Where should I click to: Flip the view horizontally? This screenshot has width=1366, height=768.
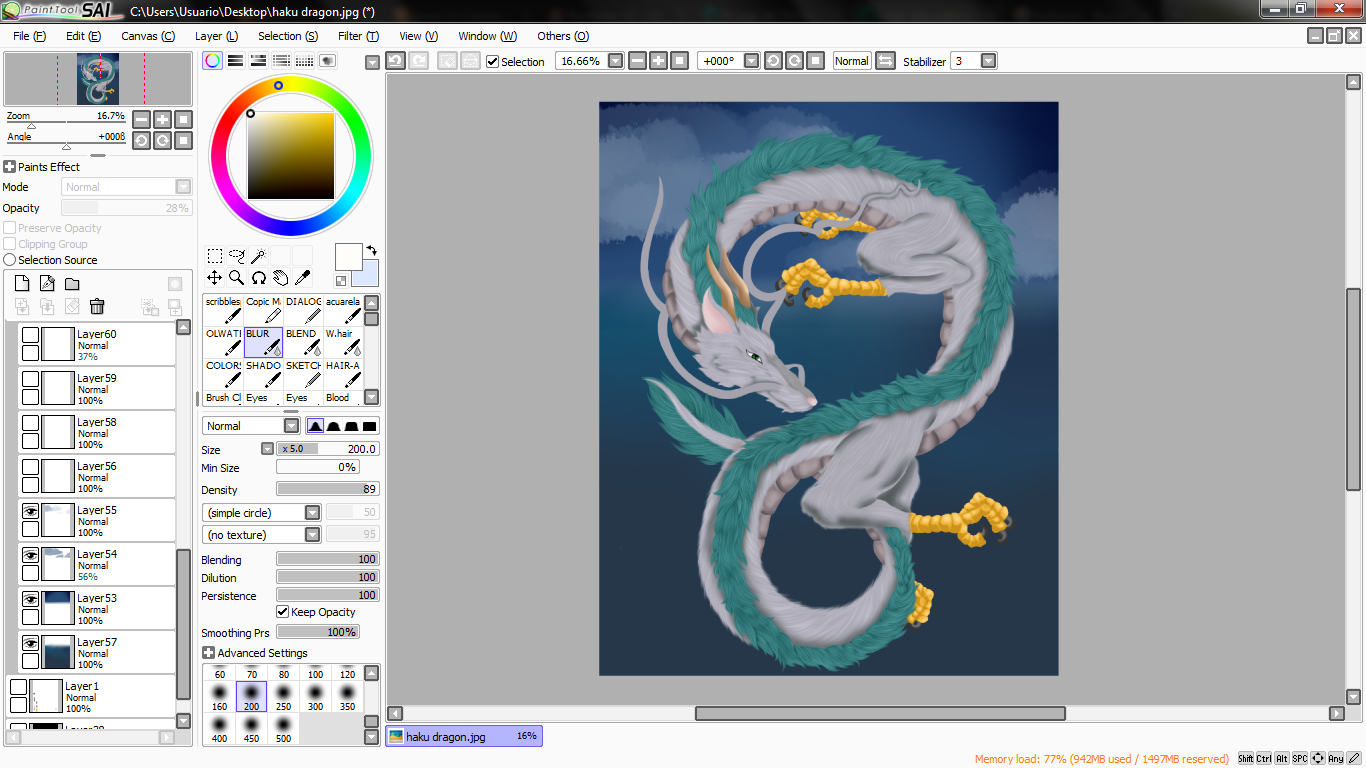click(x=885, y=61)
